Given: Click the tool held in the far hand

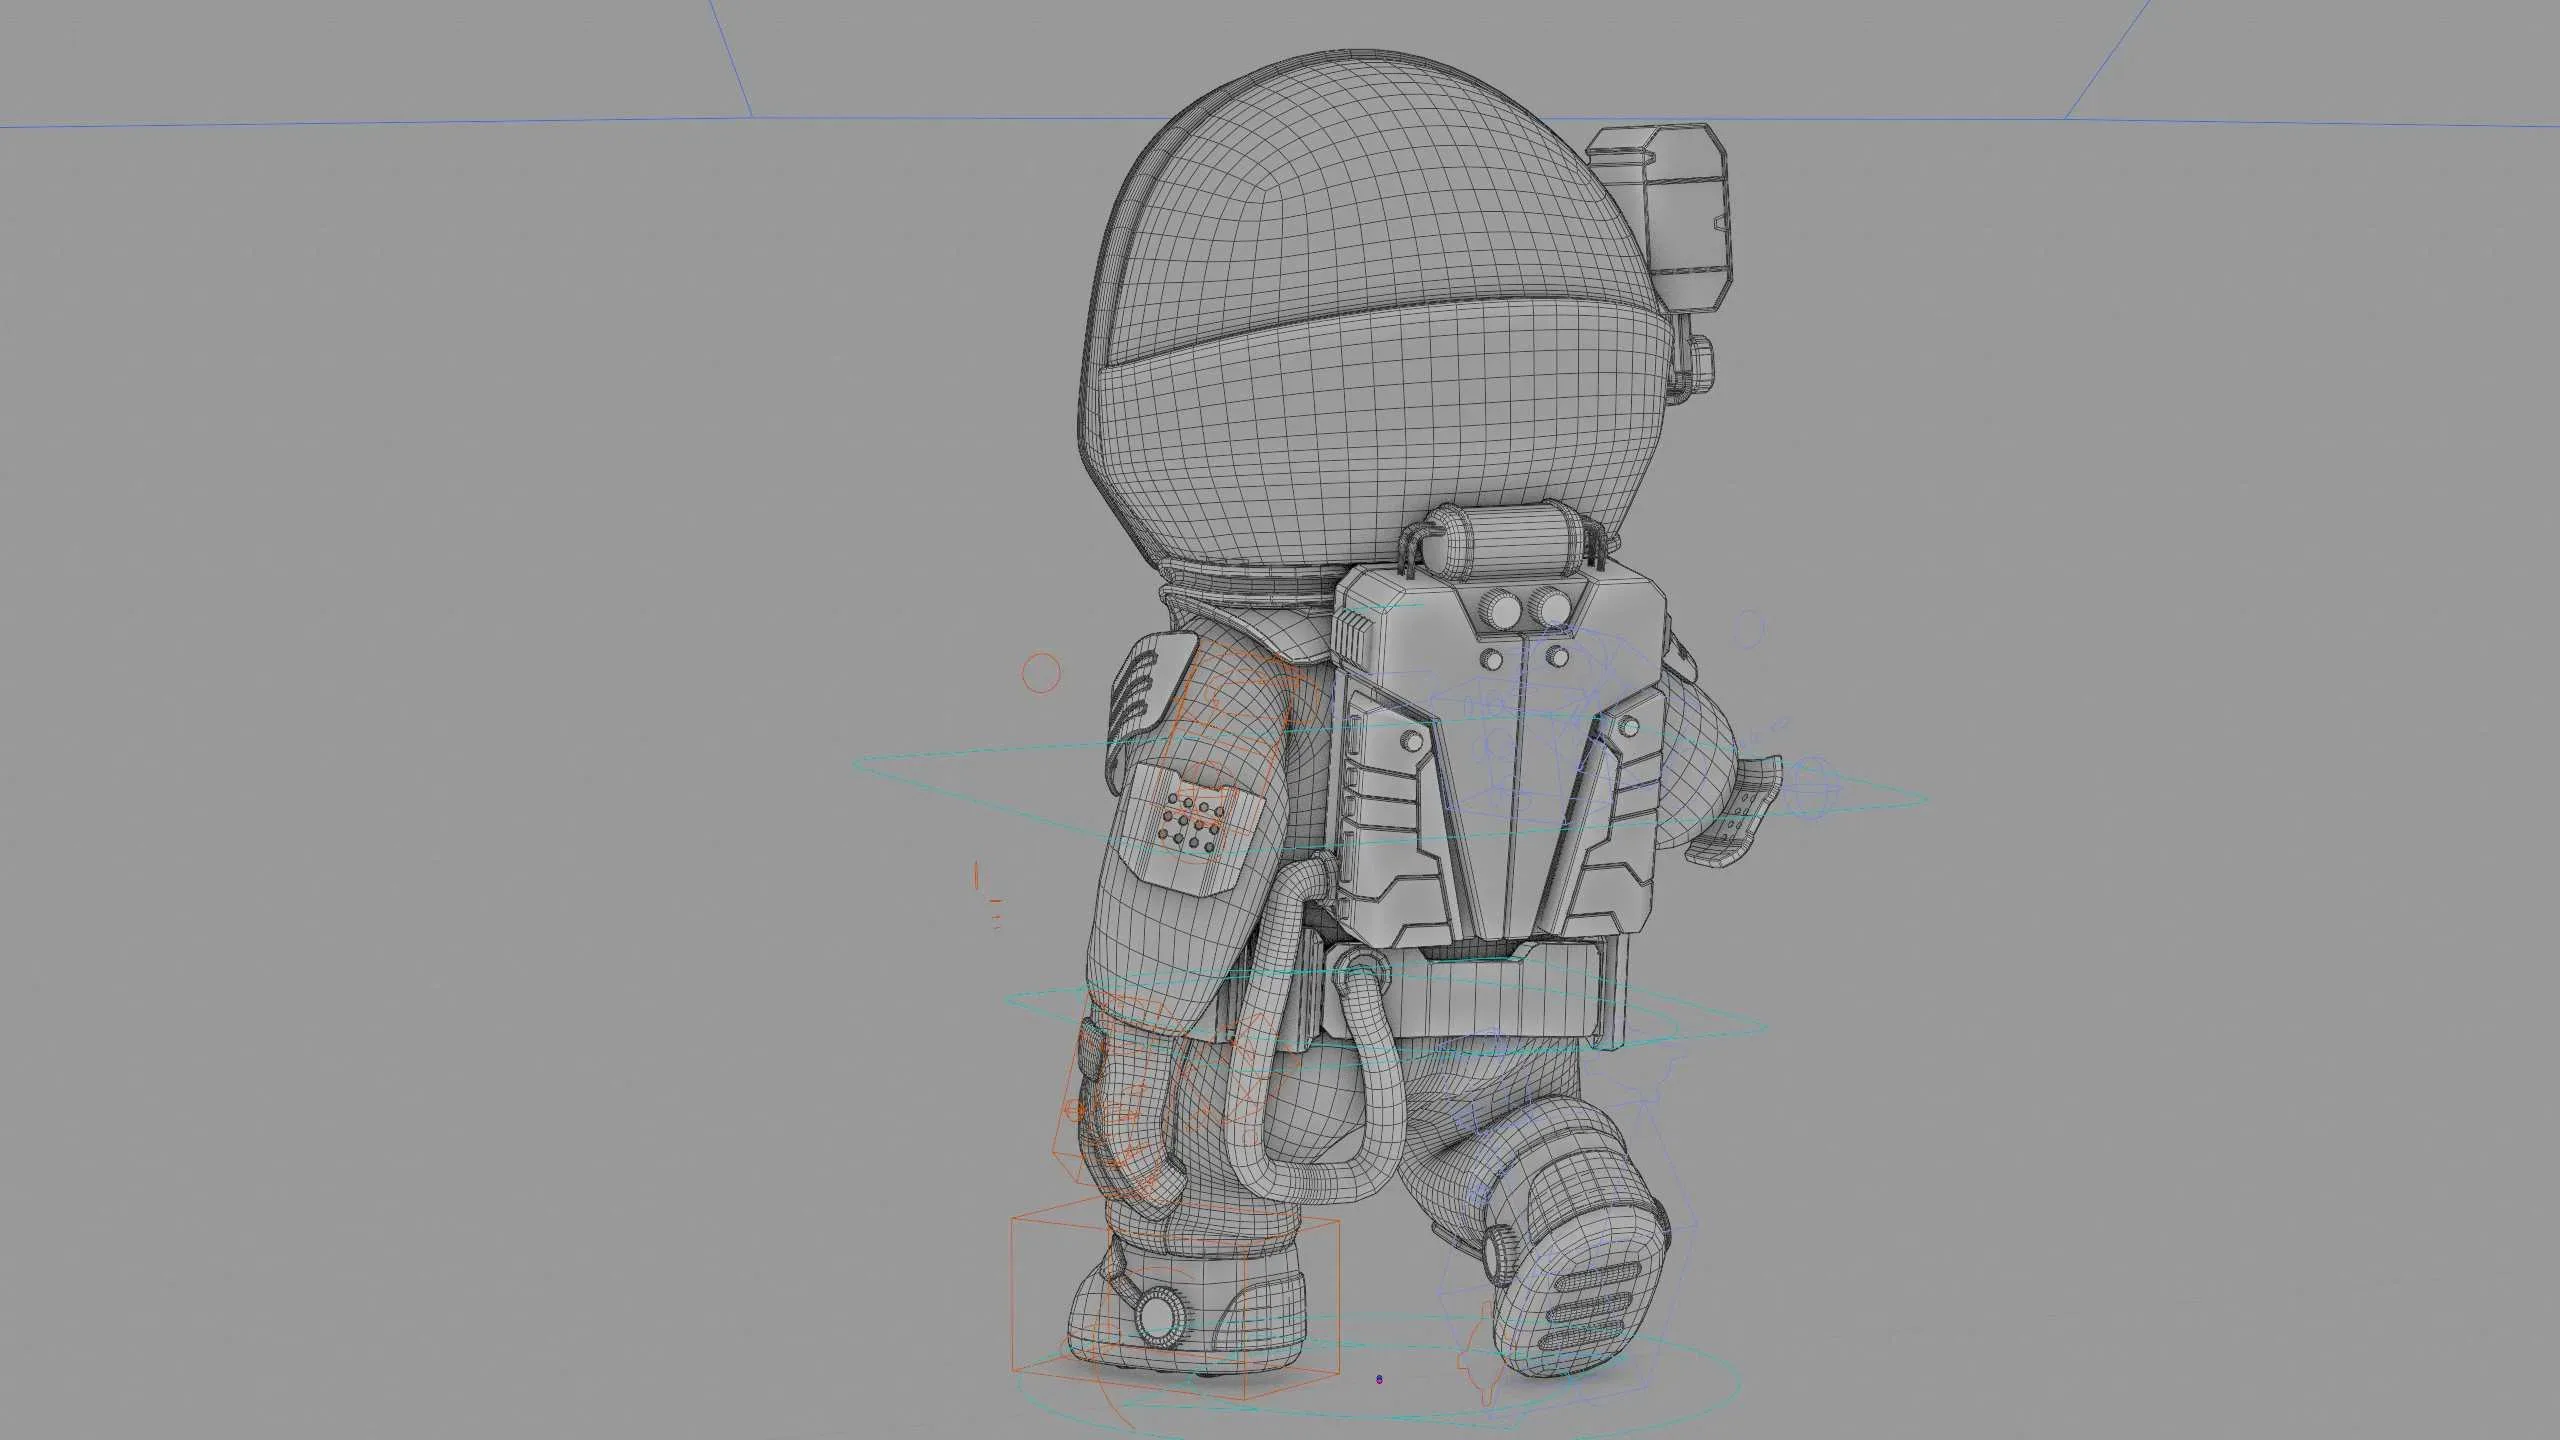Looking at the screenshot, I should tap(1735, 811).
